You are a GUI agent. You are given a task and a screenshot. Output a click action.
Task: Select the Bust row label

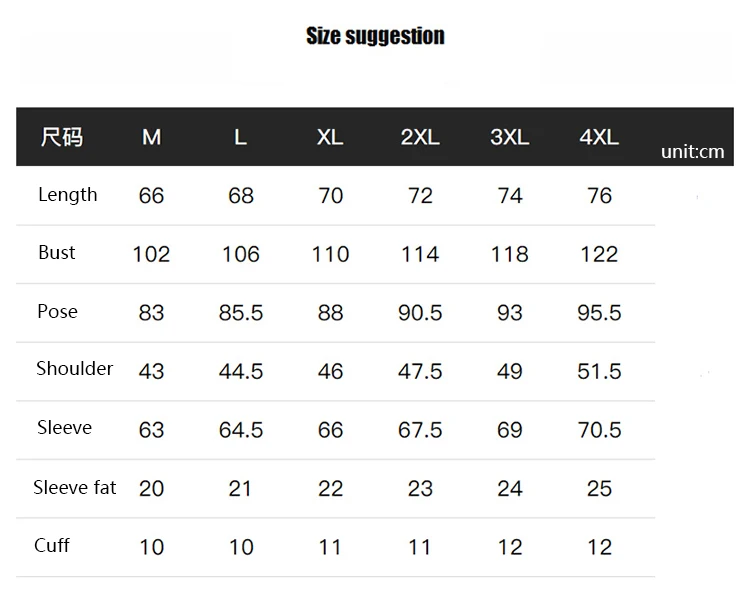pos(57,253)
